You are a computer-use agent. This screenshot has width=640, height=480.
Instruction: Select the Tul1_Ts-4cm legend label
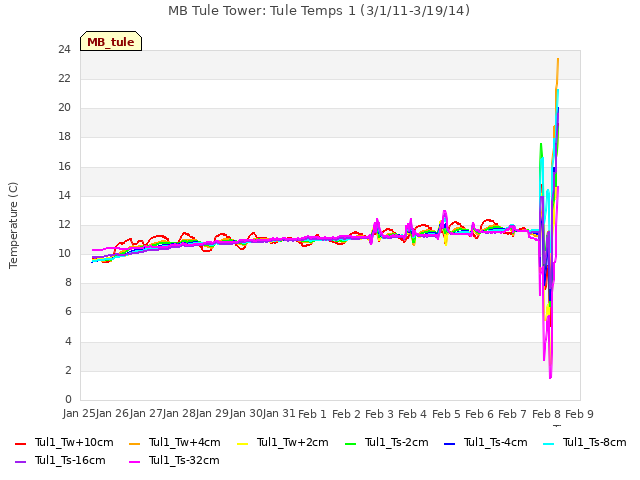(x=496, y=442)
